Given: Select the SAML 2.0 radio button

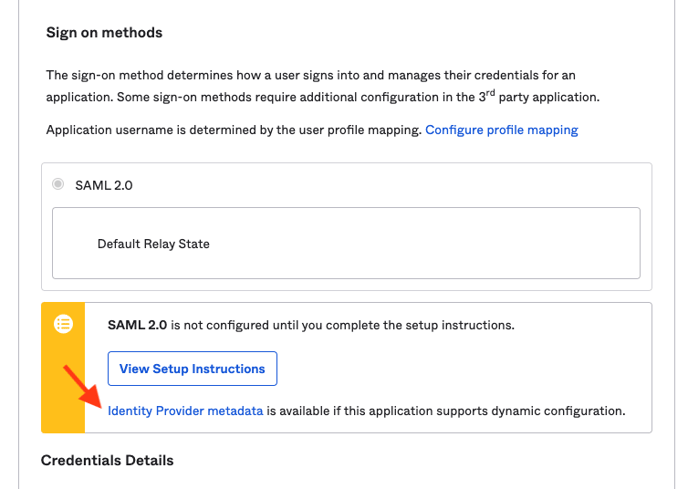Looking at the screenshot, I should click(58, 184).
